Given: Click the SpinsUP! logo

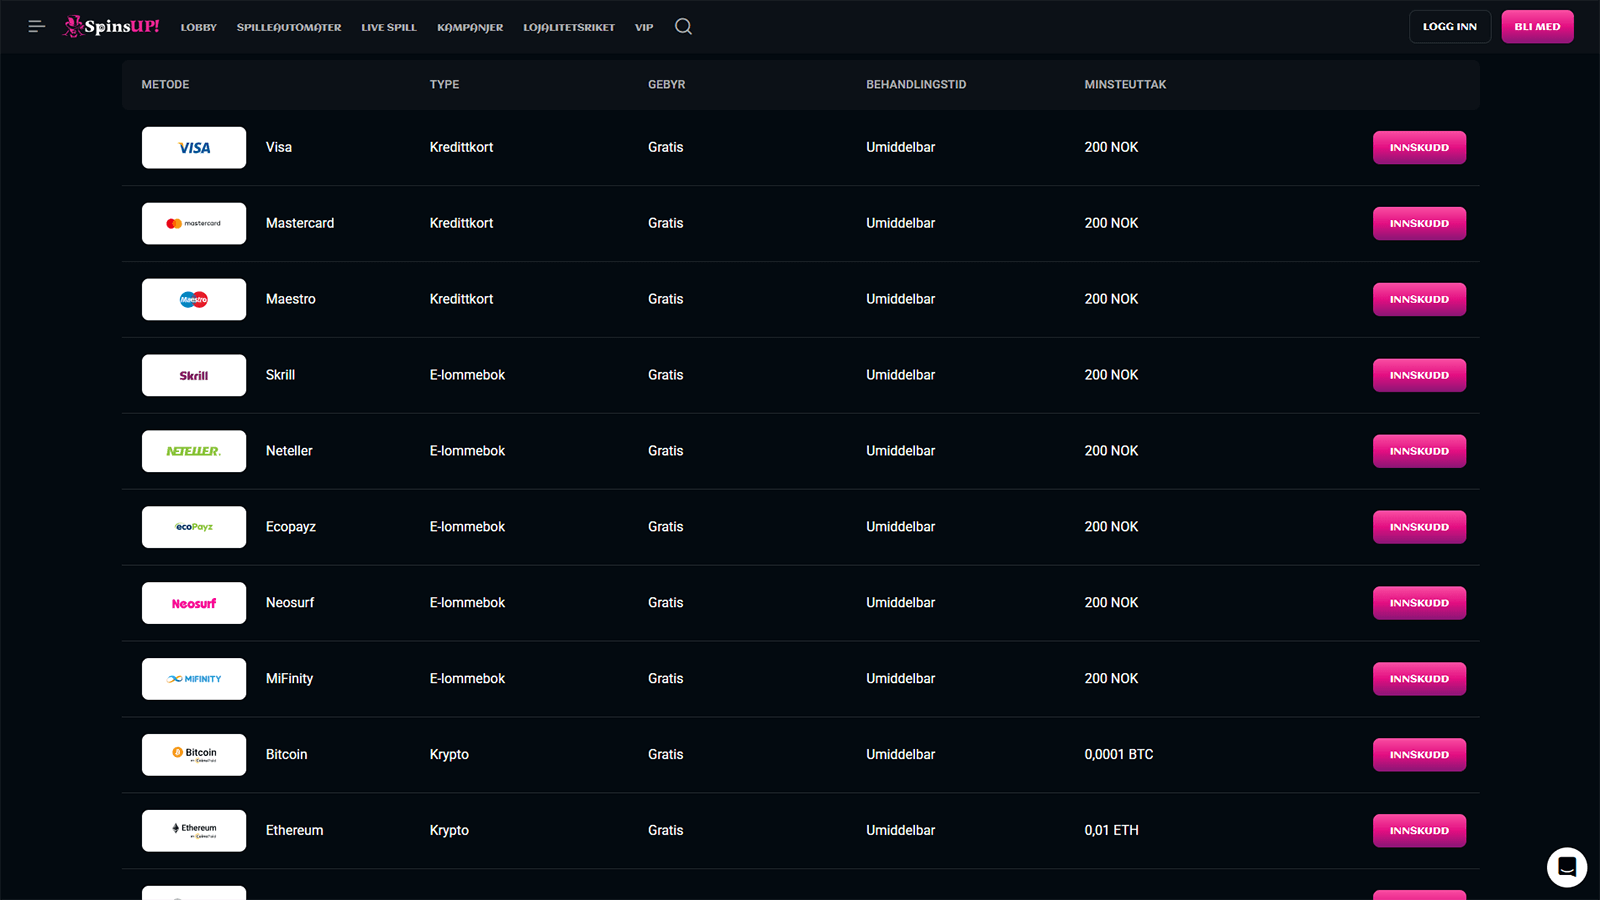Looking at the screenshot, I should click(112, 27).
